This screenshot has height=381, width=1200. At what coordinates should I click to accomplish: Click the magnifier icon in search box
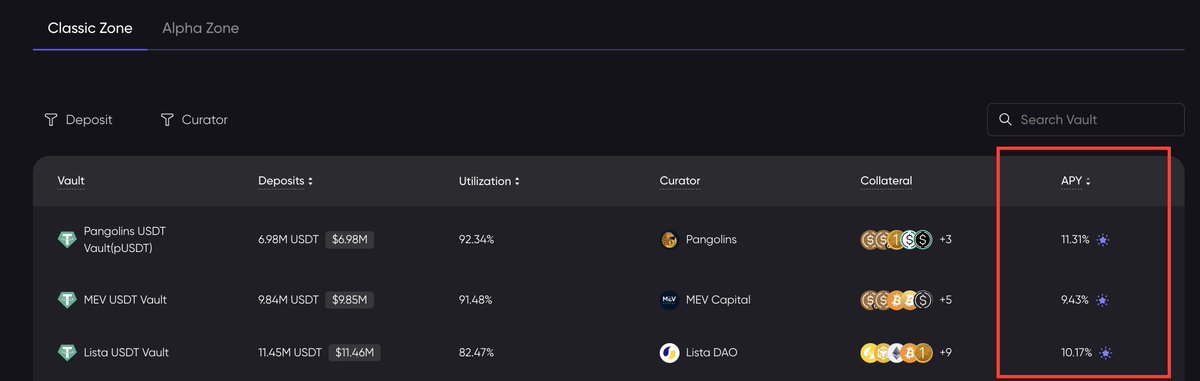pos(1005,120)
